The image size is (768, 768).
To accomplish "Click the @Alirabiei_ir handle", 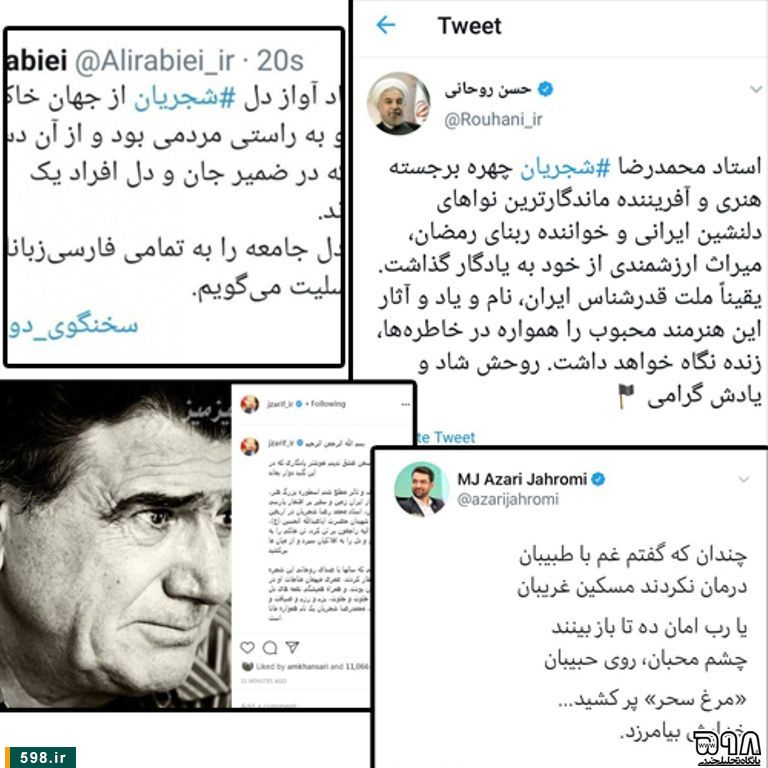I will (154, 61).
